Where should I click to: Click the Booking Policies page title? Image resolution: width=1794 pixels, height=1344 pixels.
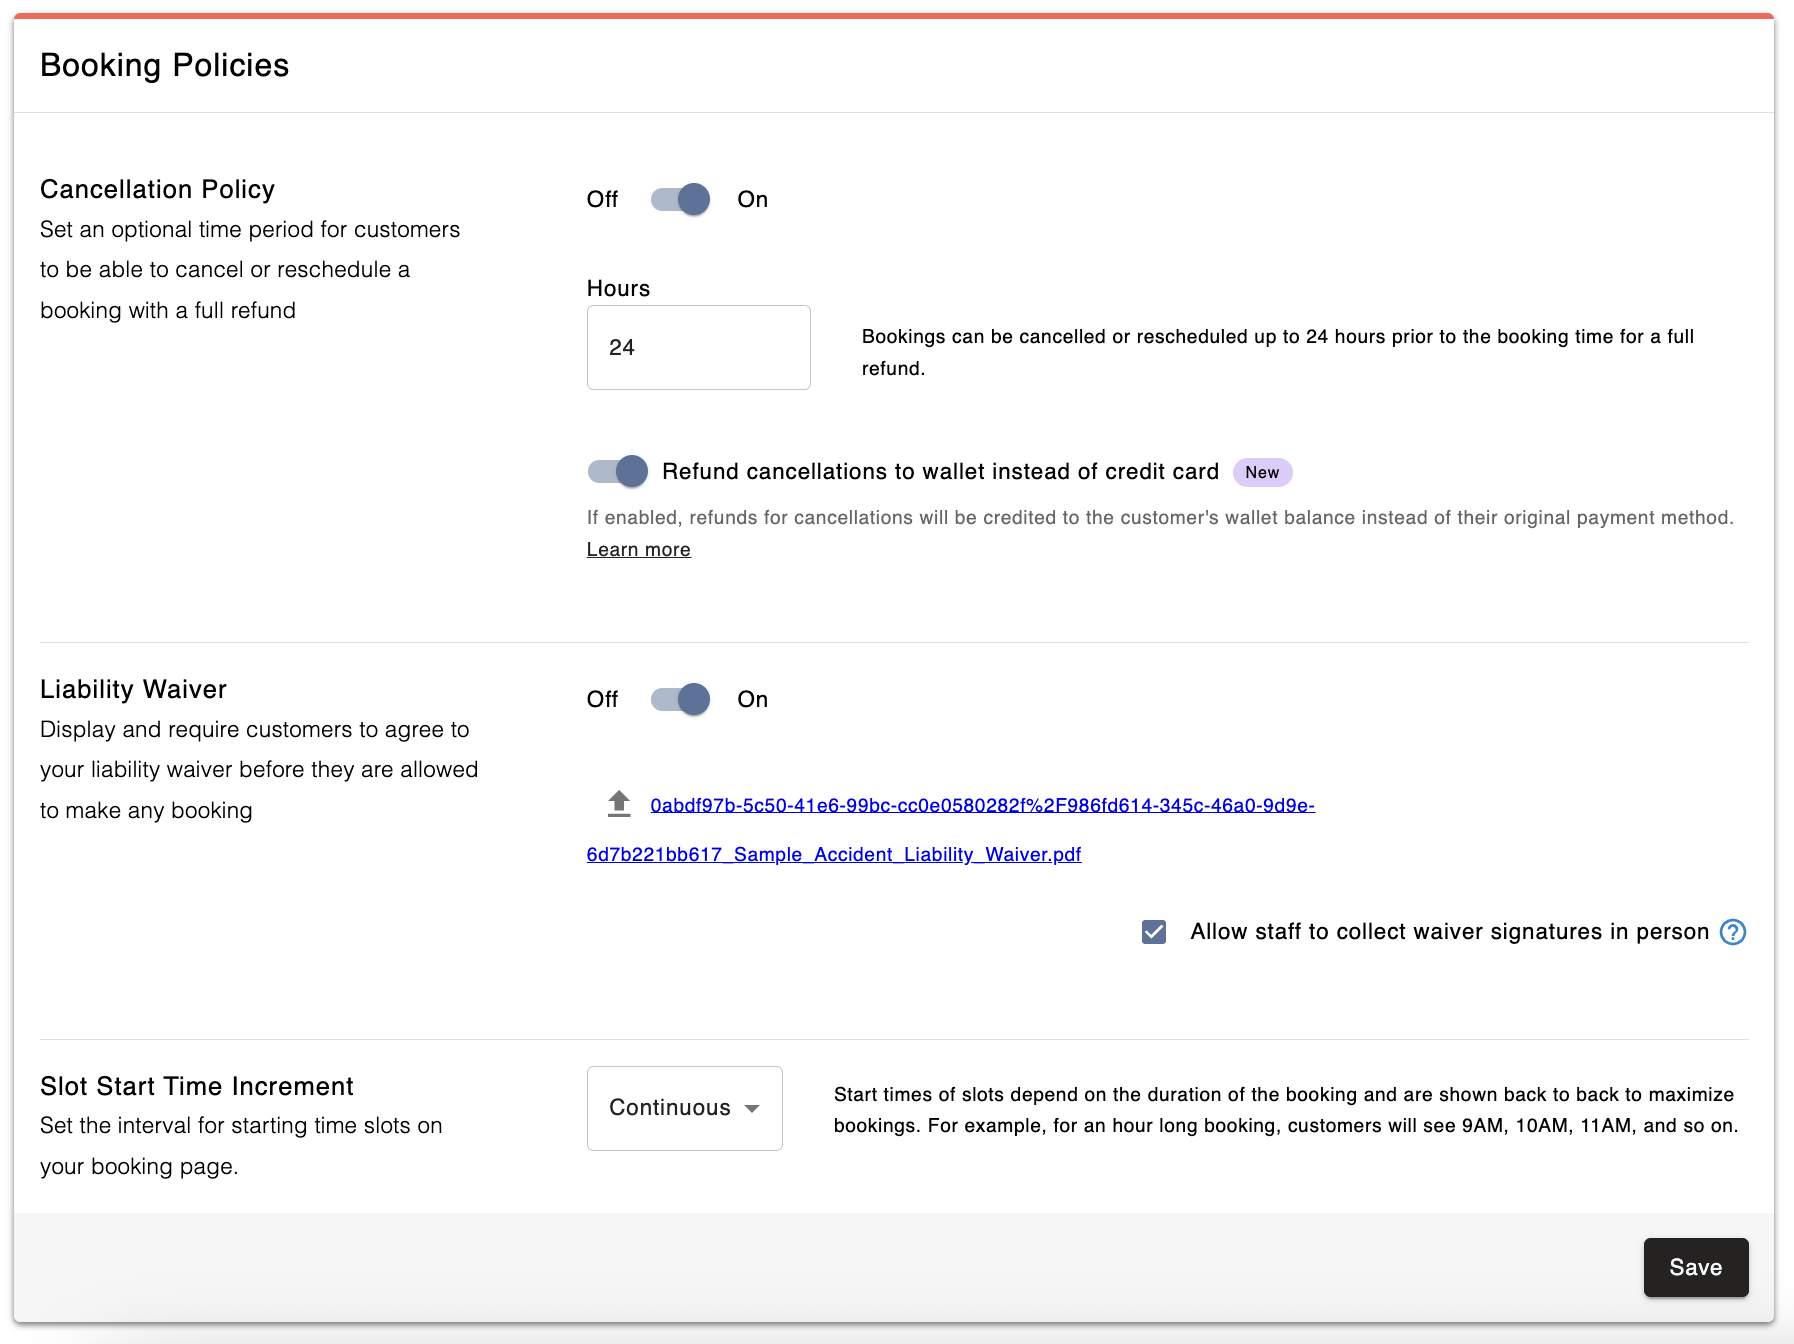(x=165, y=65)
